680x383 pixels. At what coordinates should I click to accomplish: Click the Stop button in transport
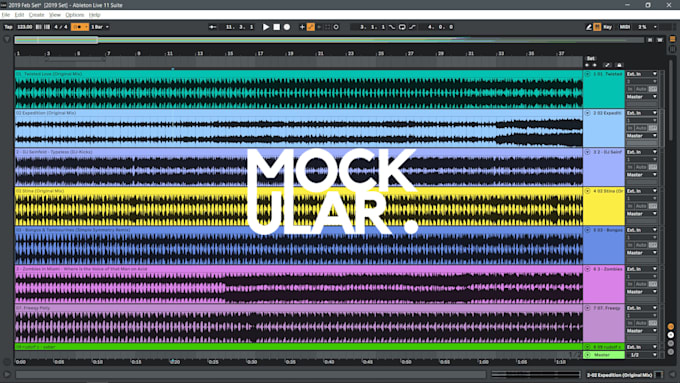tap(277, 27)
